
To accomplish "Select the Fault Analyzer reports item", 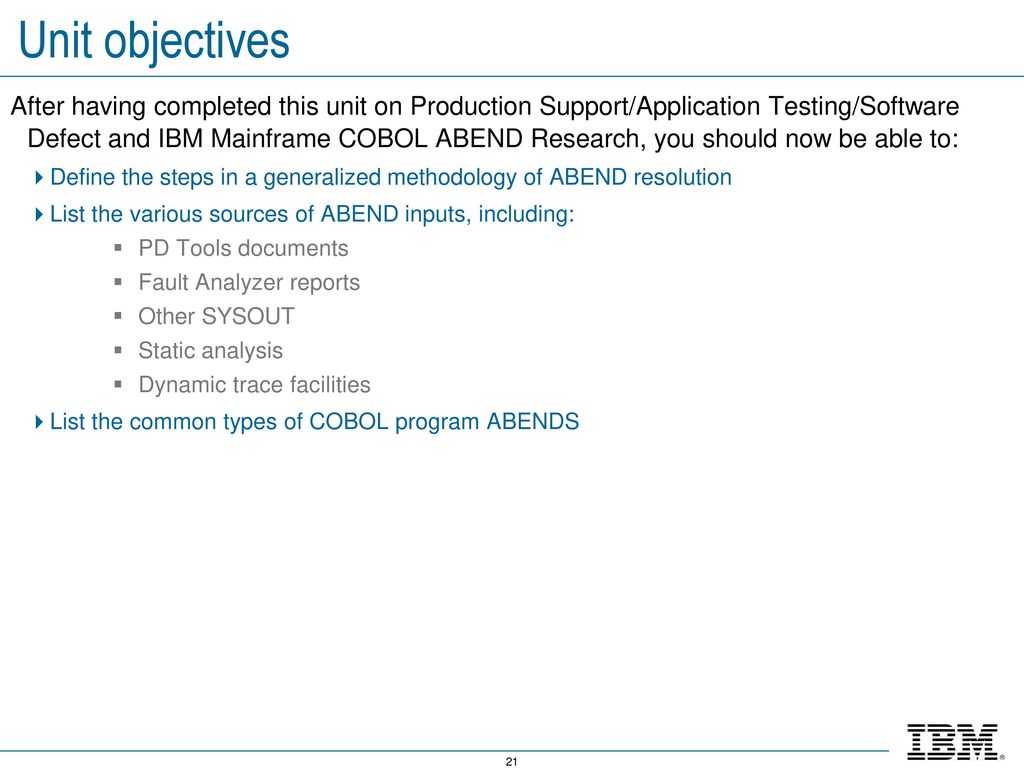I will tap(249, 283).
